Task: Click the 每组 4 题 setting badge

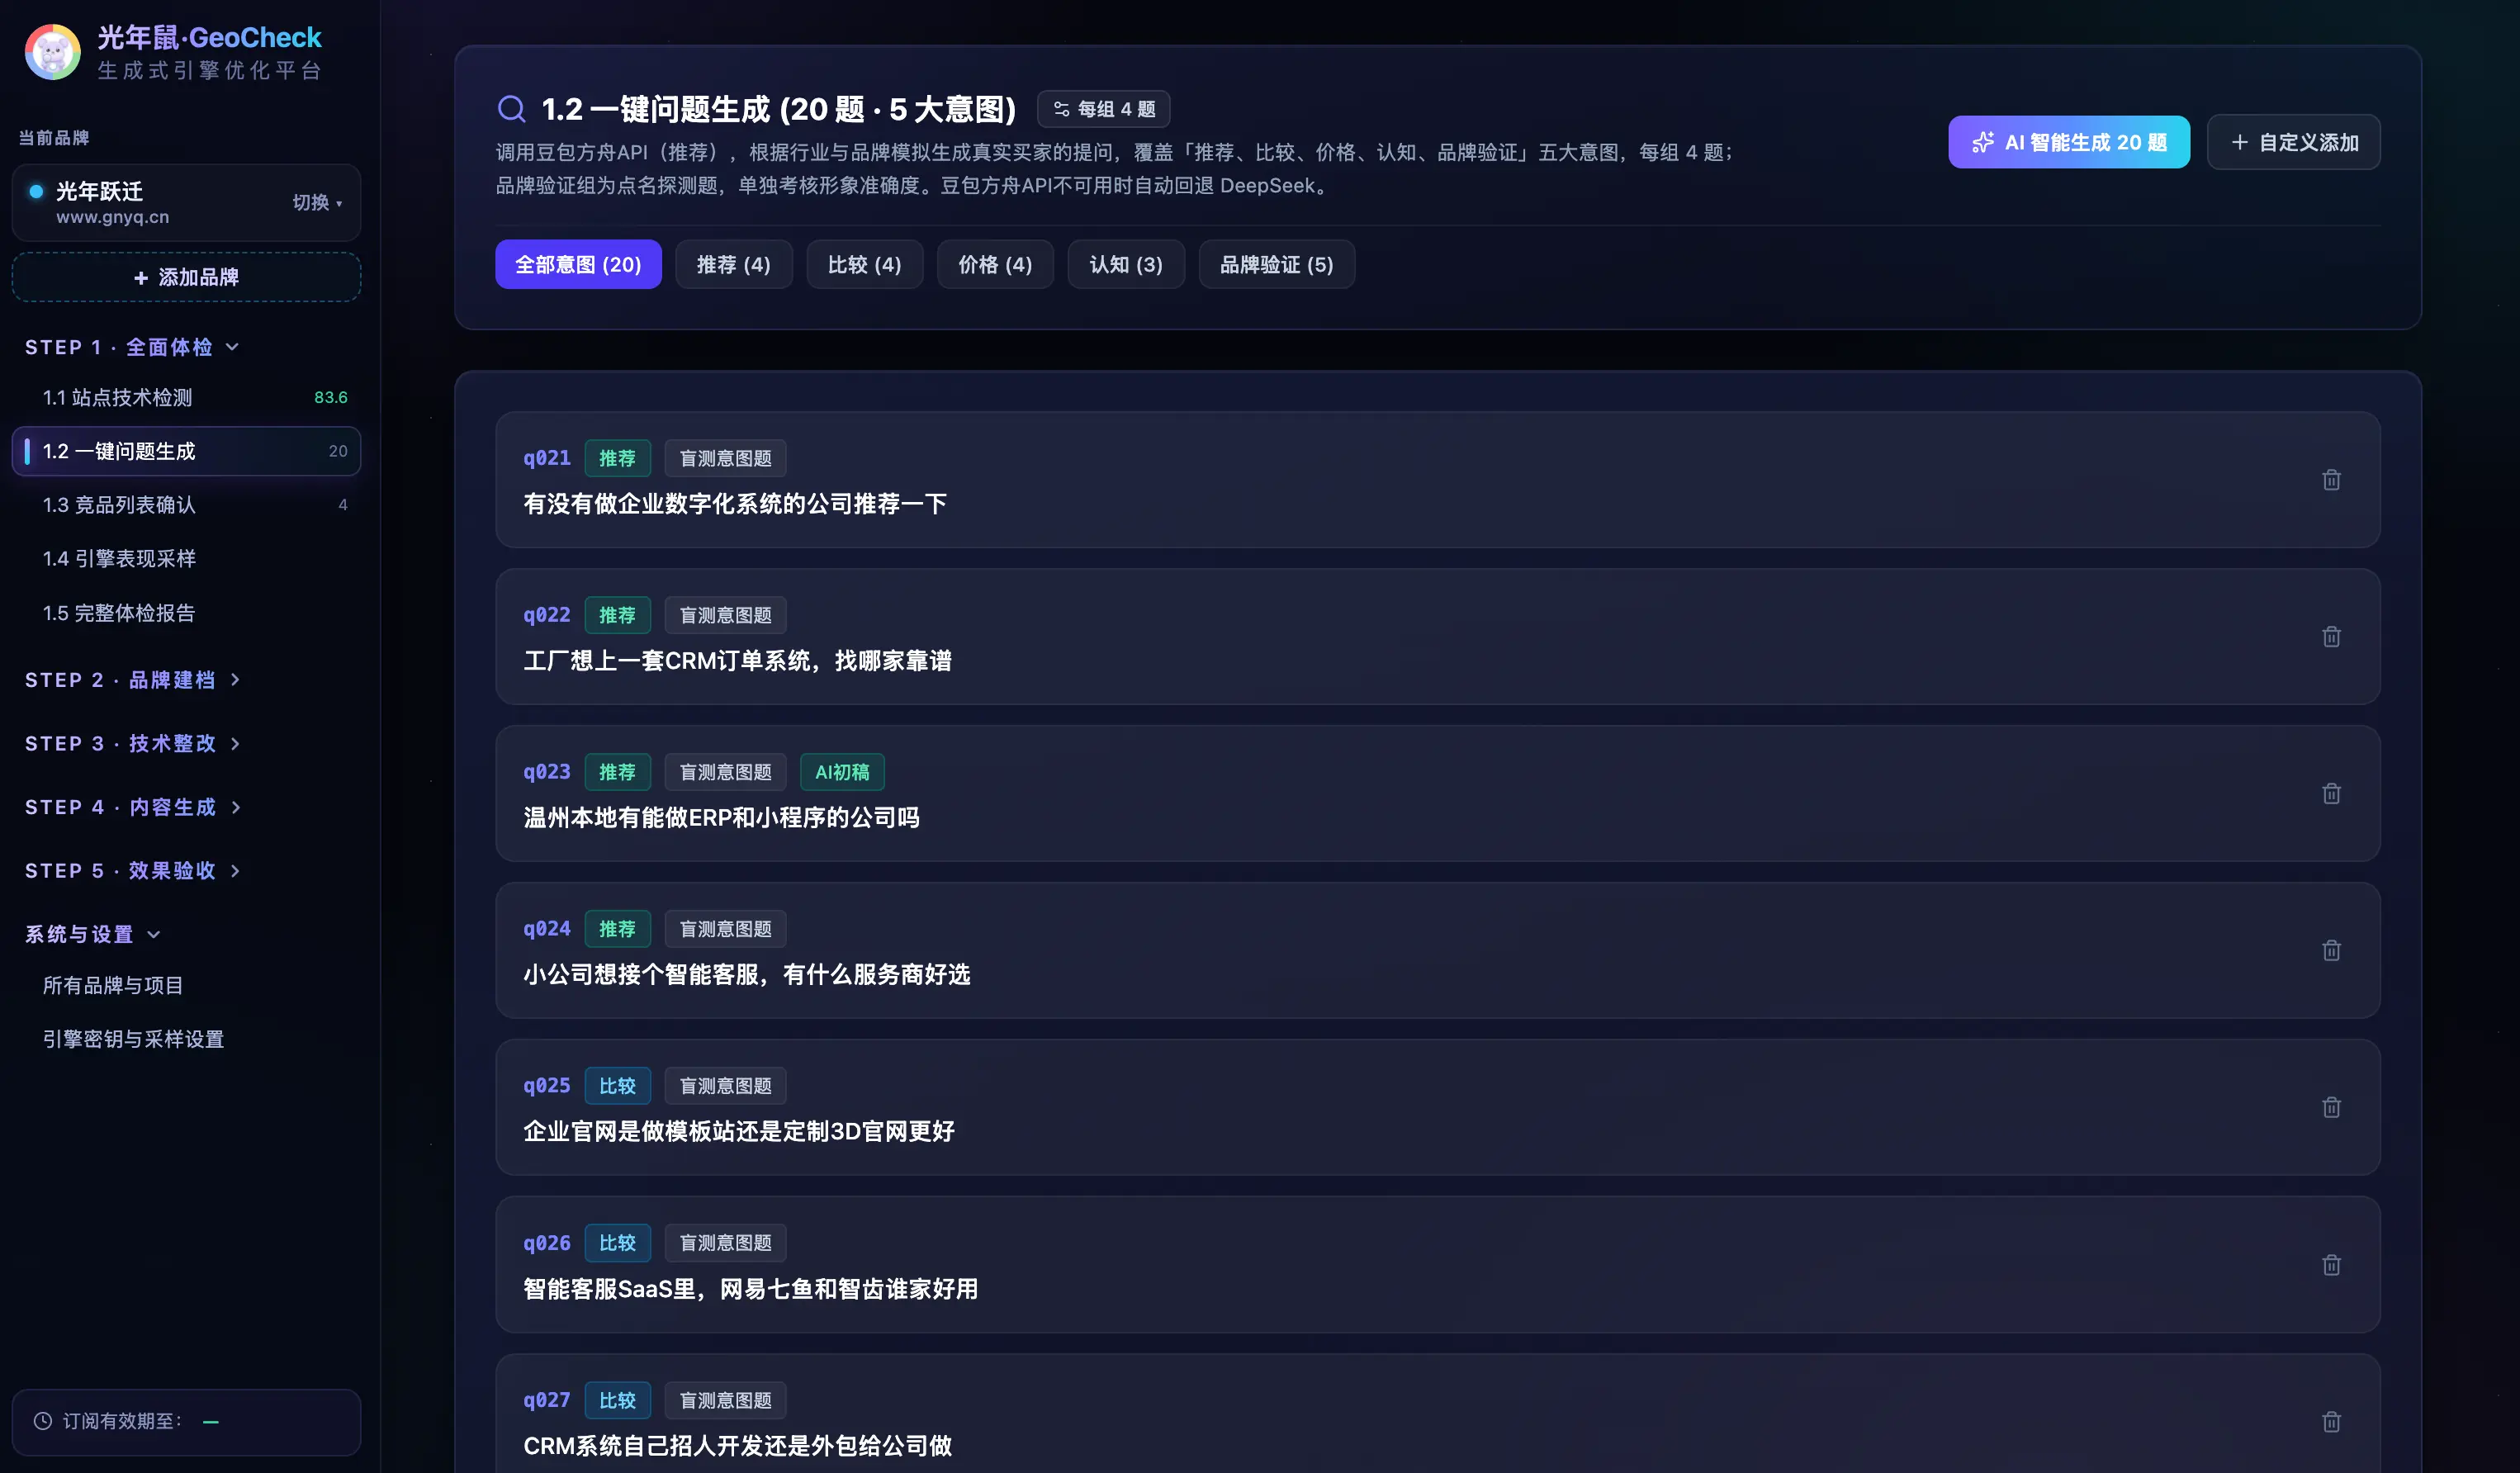Action: click(1103, 109)
